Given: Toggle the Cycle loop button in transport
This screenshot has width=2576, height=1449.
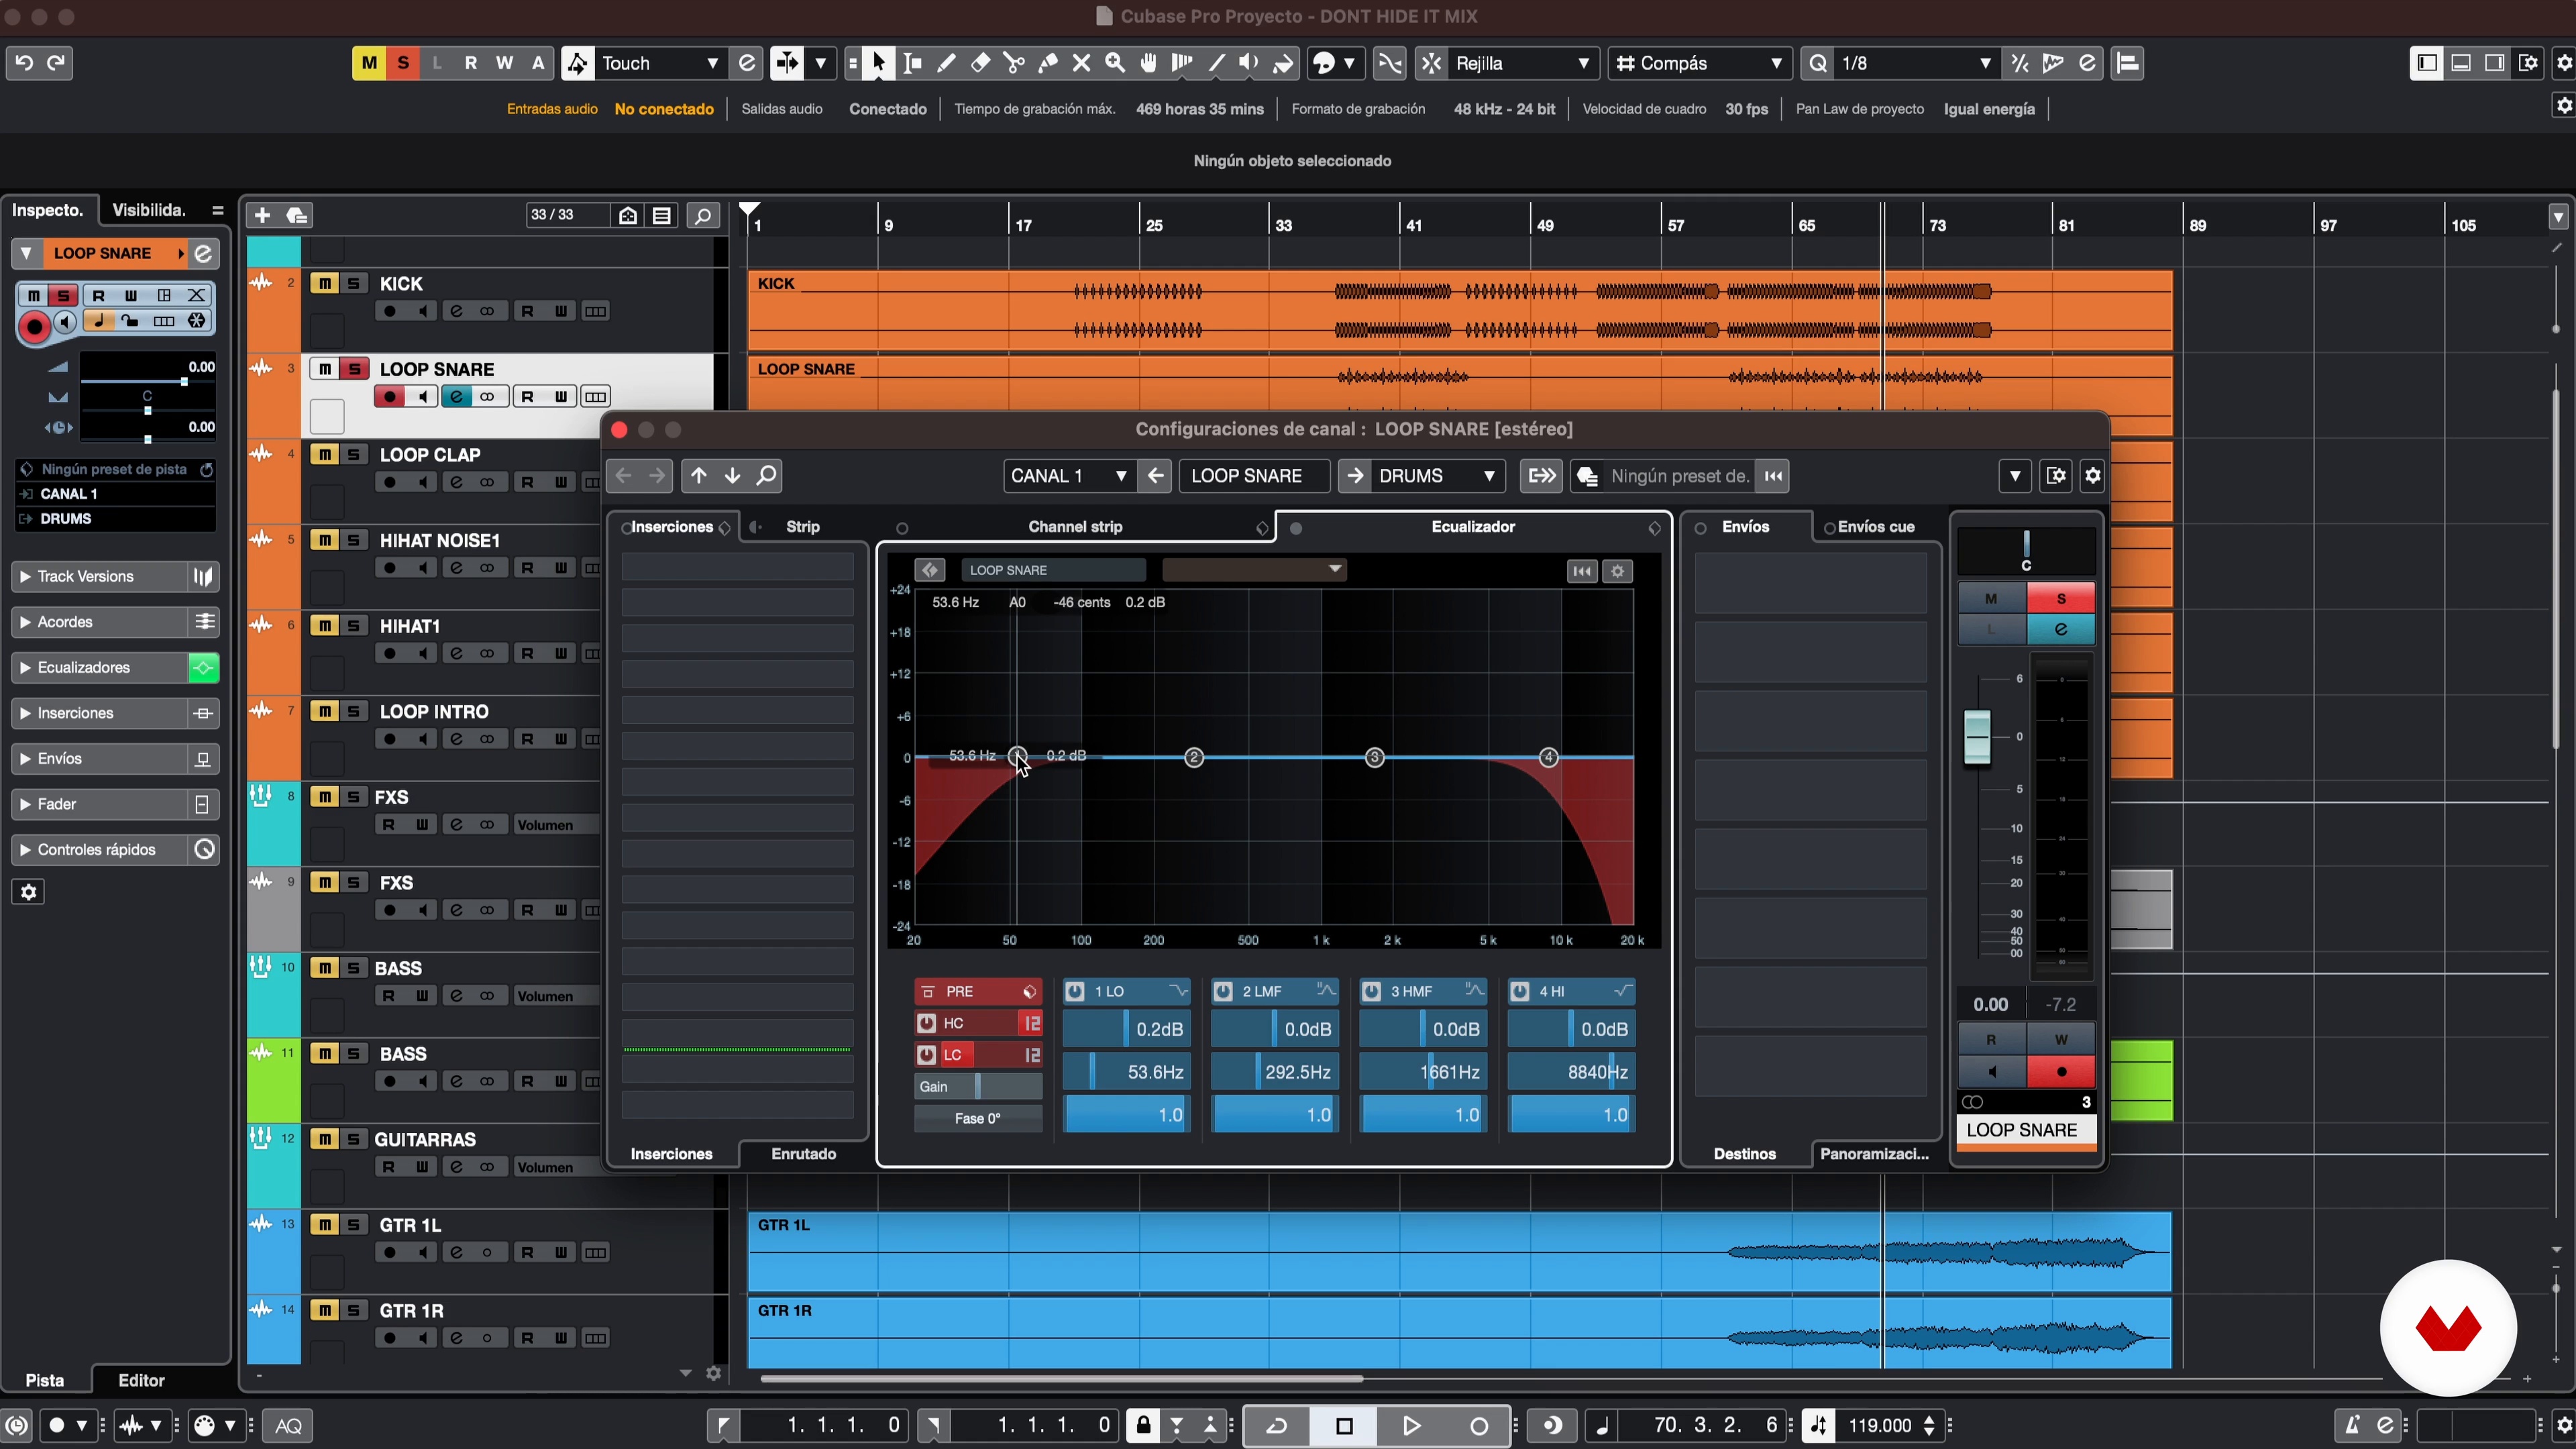Looking at the screenshot, I should coord(1277,1425).
